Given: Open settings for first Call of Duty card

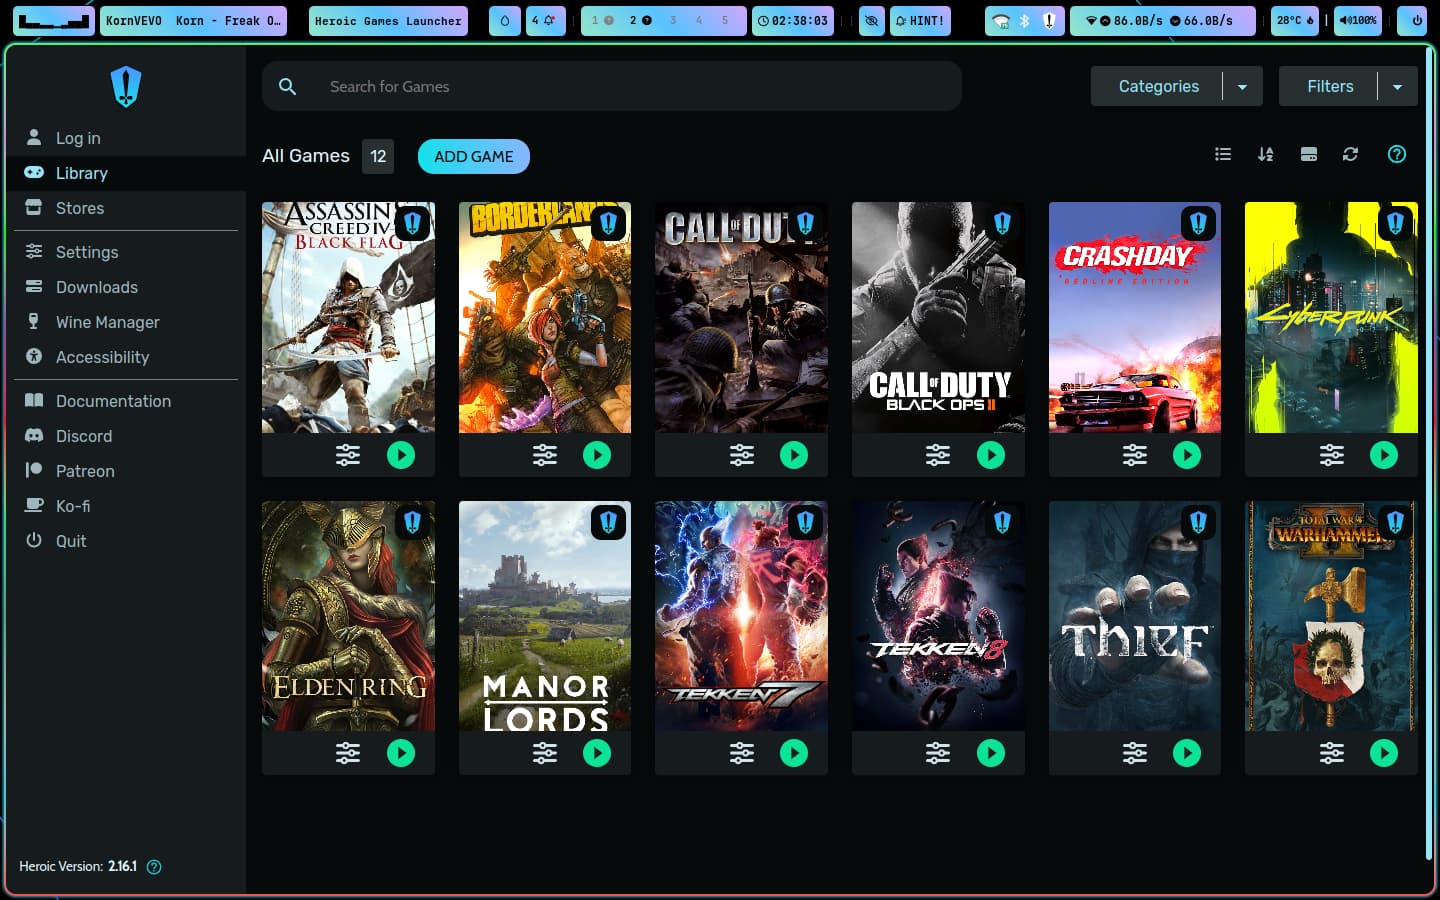Looking at the screenshot, I should 742,455.
